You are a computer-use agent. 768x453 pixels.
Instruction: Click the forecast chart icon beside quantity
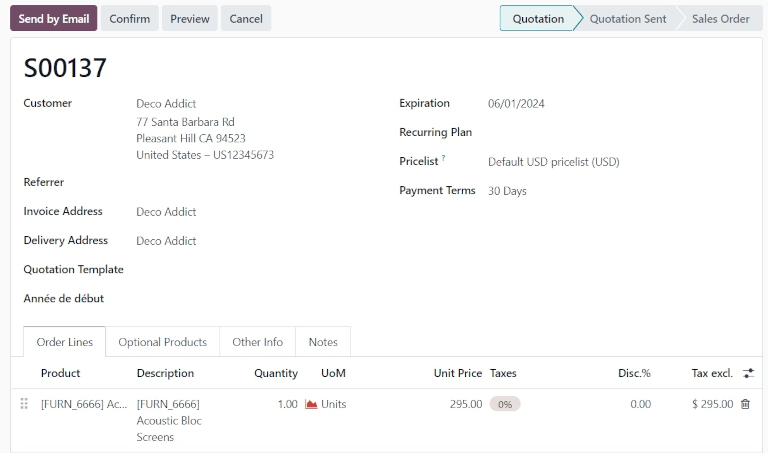(x=311, y=404)
